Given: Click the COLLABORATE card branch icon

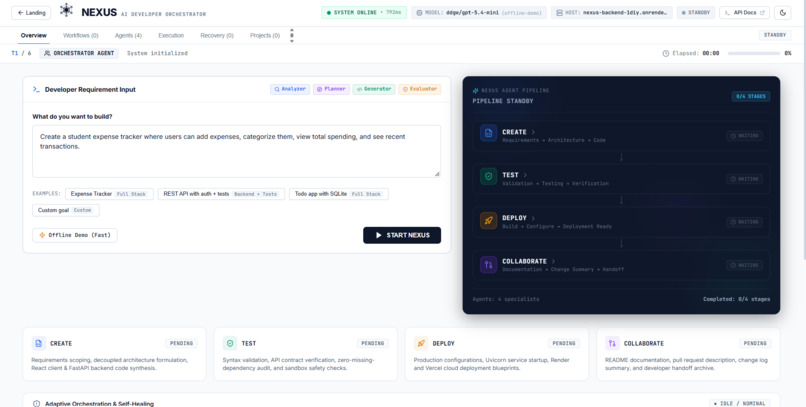Looking at the screenshot, I should click(612, 343).
